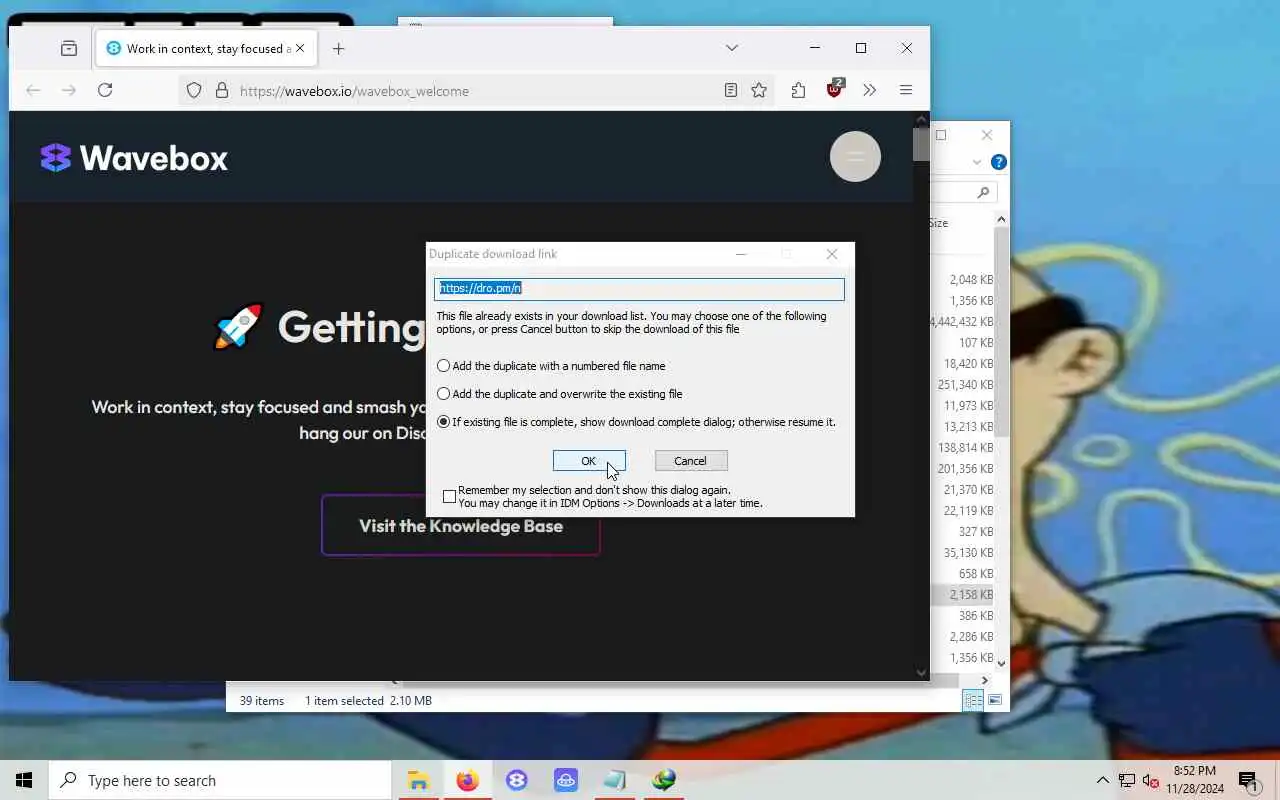Open the notepad-like taskbar icon
Screen dimensions: 1280x800
point(614,780)
